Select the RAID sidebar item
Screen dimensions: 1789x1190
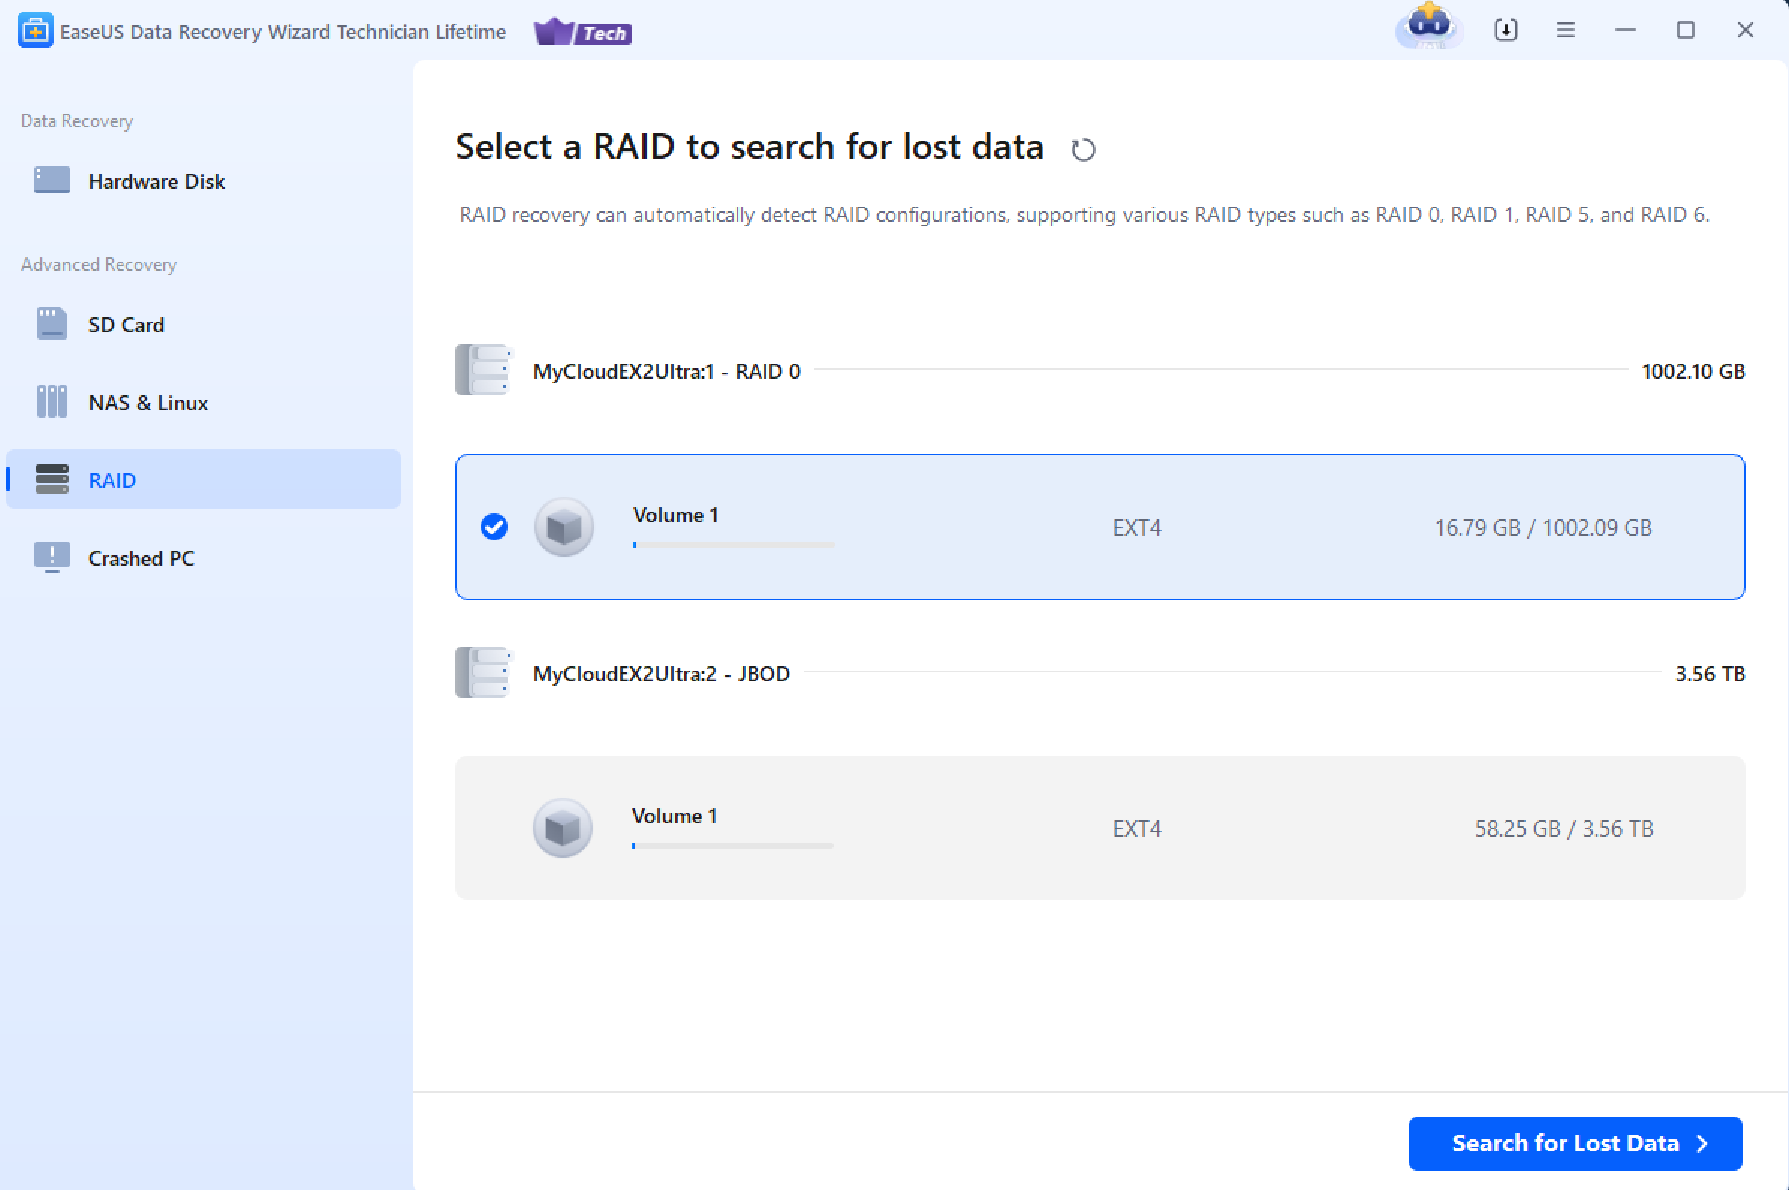click(x=112, y=480)
